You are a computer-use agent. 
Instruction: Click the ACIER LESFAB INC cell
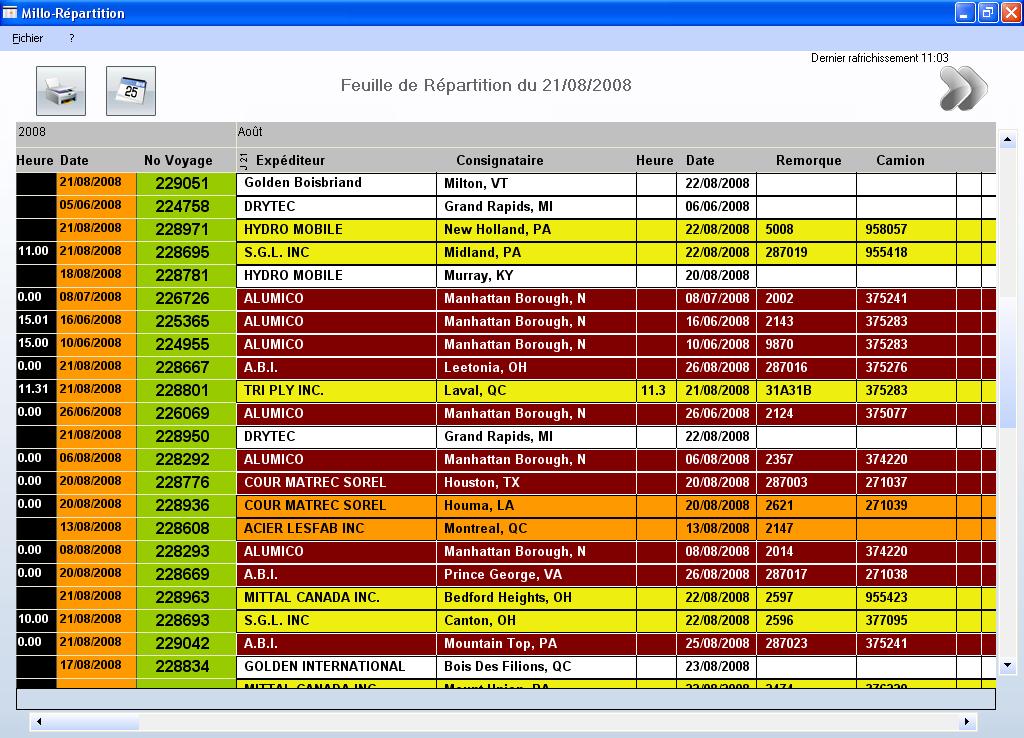[x=336, y=528]
